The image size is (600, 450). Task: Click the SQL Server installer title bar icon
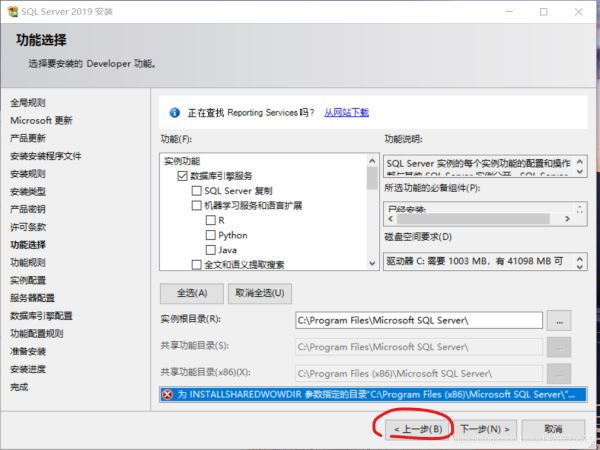(12, 12)
